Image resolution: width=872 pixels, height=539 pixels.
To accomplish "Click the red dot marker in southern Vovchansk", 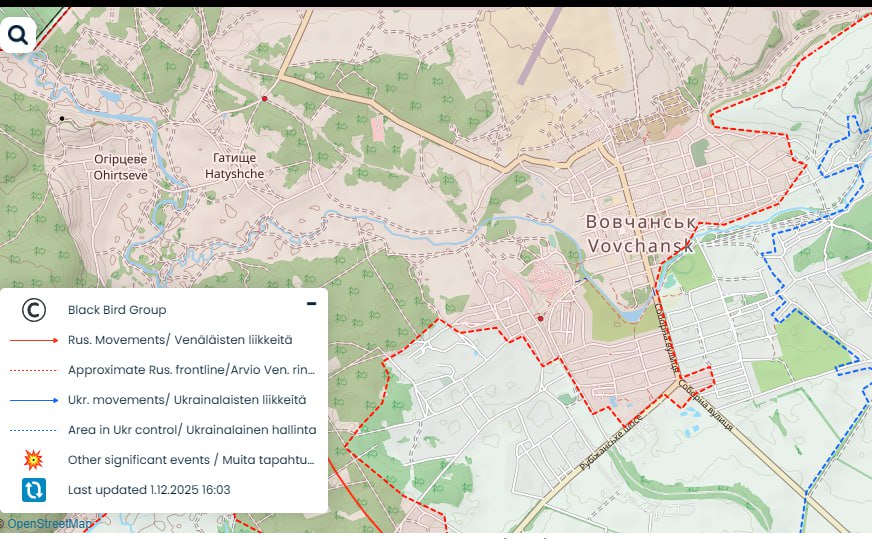I will tap(540, 319).
